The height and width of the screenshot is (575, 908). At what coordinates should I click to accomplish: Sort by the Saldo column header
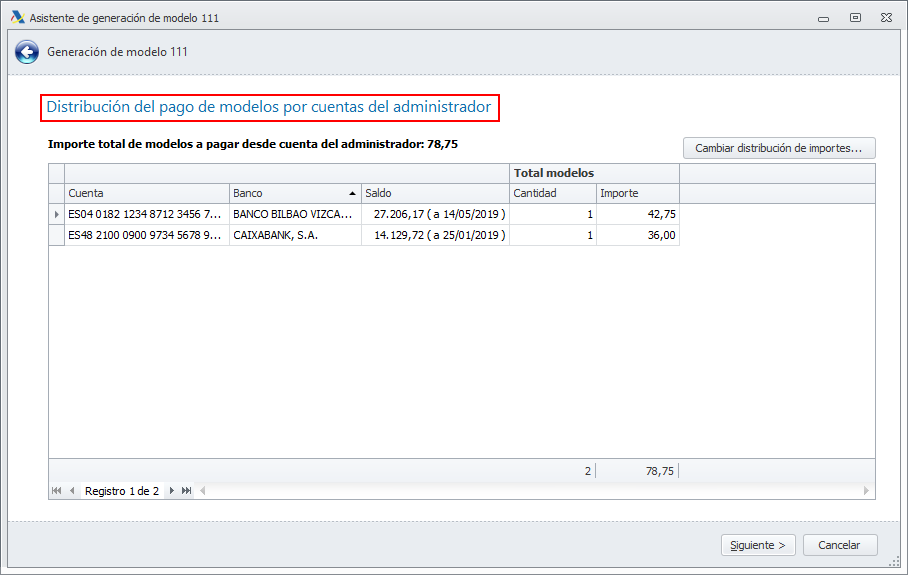pyautogui.click(x=435, y=193)
